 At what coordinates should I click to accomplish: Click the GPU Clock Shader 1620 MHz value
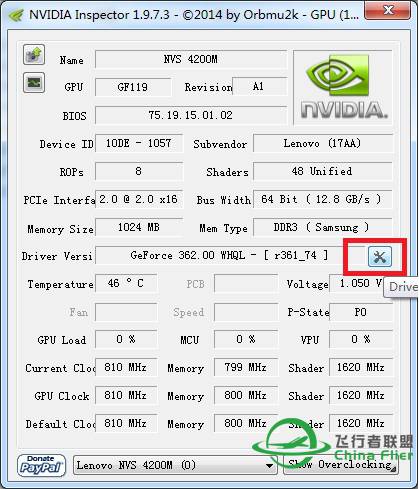tap(361, 395)
